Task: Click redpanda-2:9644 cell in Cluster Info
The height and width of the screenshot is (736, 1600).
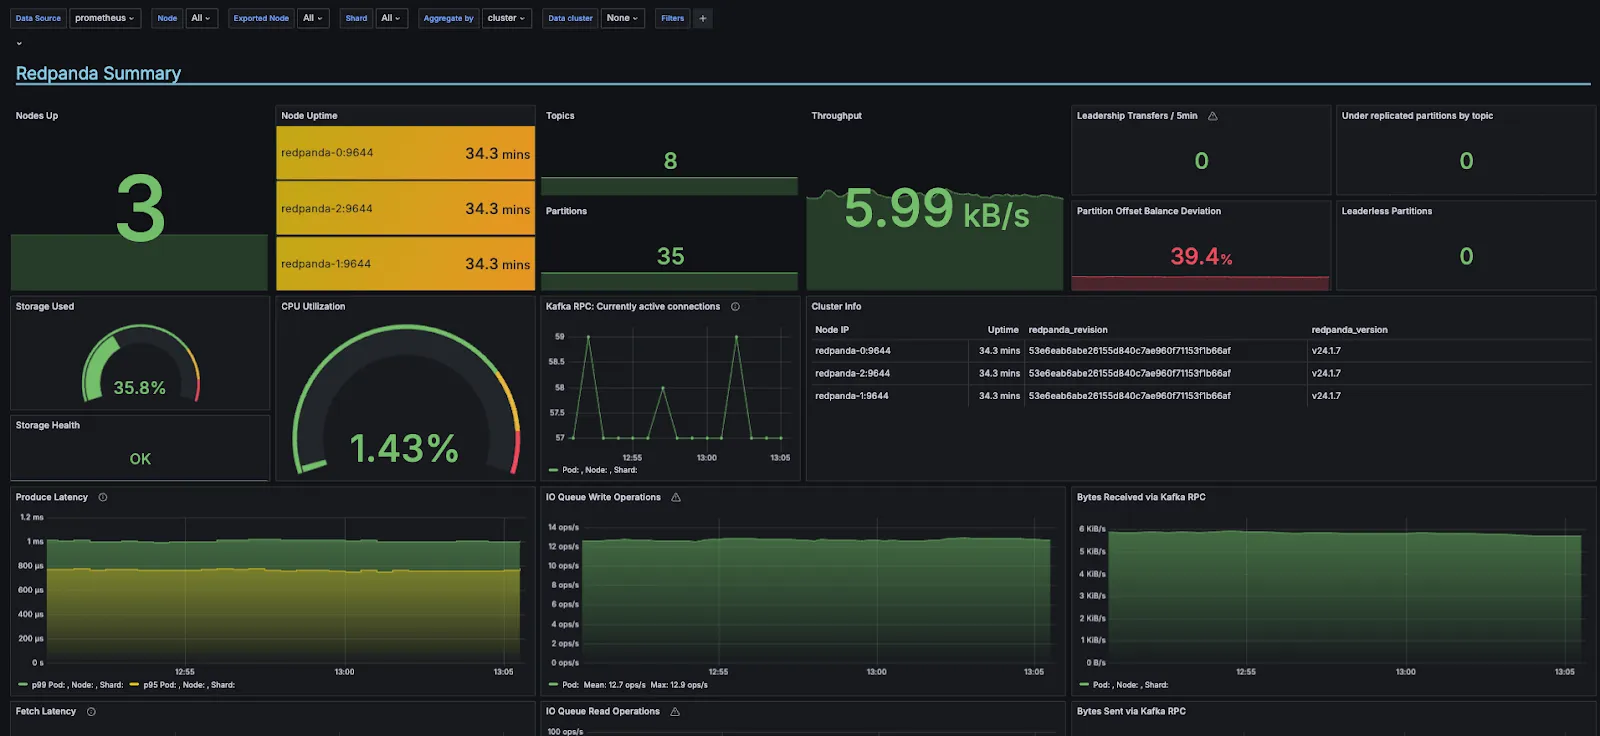Action: (x=853, y=374)
